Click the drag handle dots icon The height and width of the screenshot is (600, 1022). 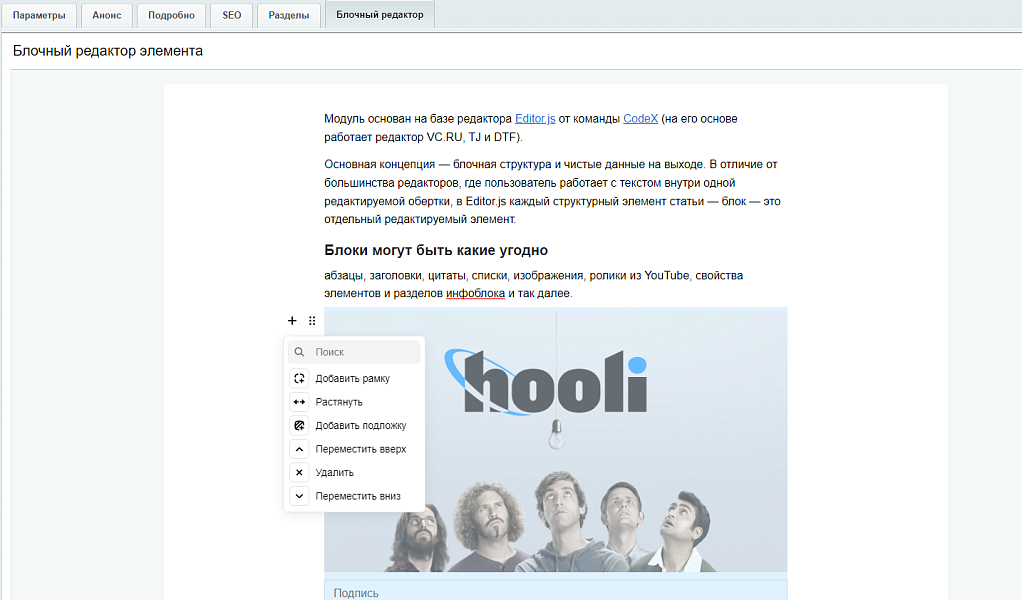tap(312, 321)
